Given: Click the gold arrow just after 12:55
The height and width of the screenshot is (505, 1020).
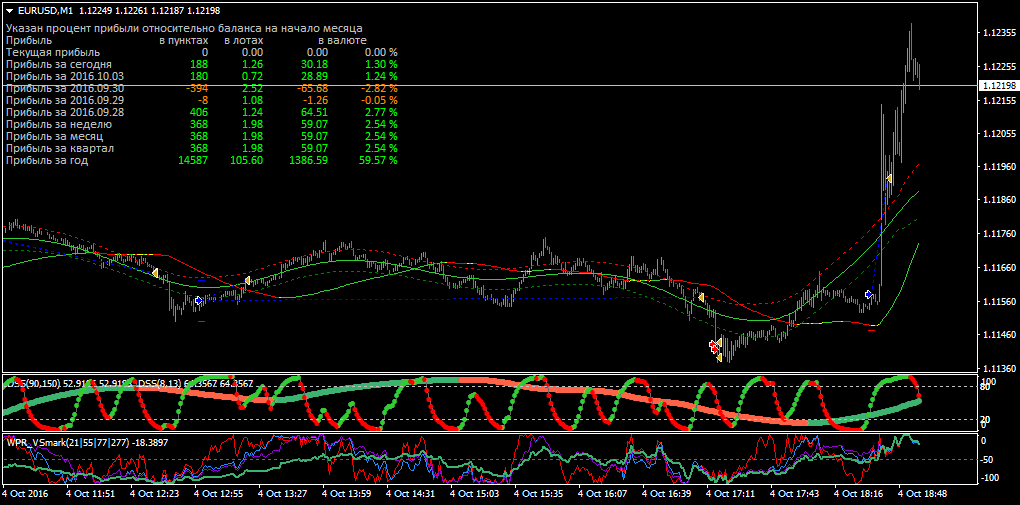Looking at the screenshot, I should 247,280.
